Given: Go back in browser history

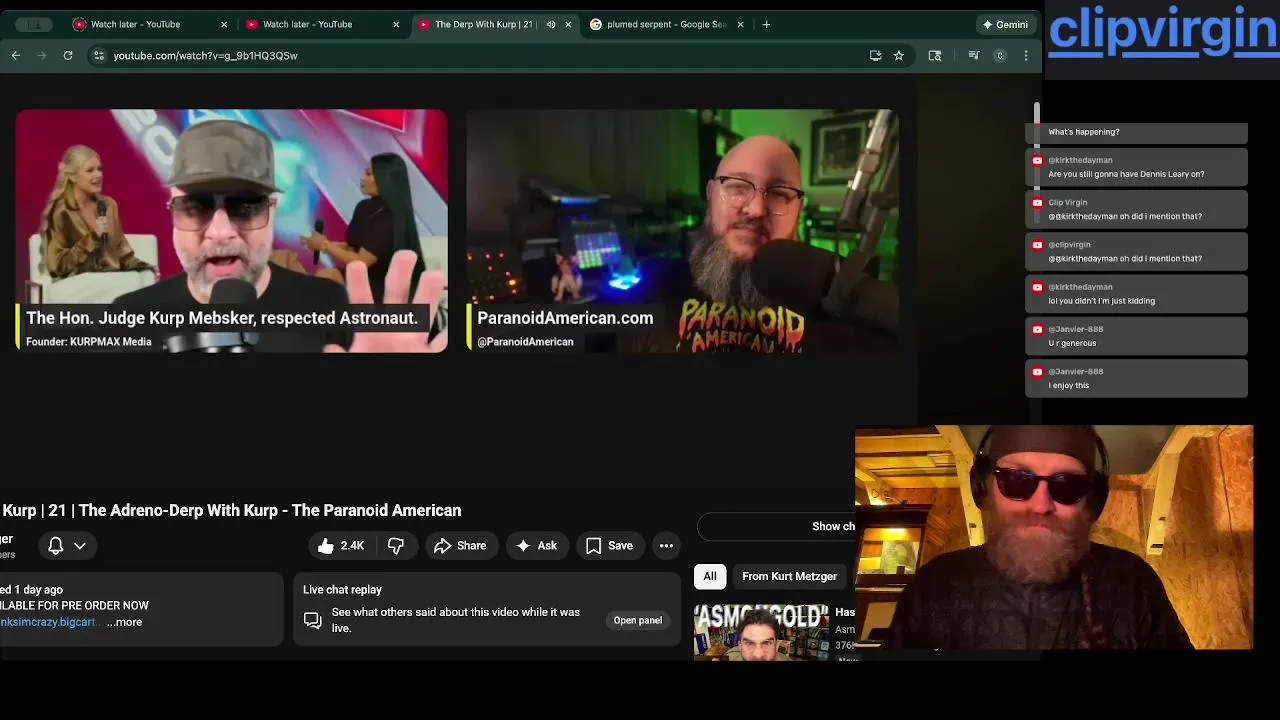Looking at the screenshot, I should (16, 56).
